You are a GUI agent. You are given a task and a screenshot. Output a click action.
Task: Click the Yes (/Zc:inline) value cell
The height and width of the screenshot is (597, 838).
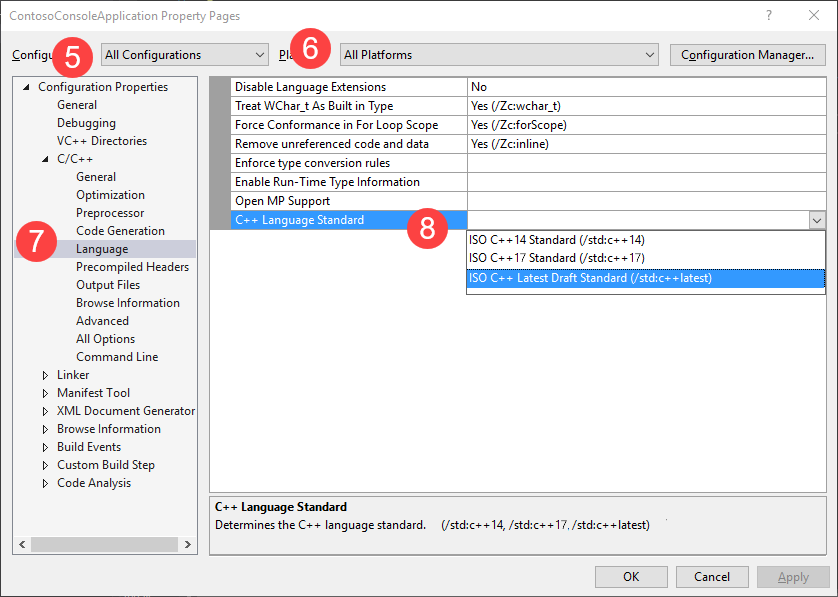point(647,144)
